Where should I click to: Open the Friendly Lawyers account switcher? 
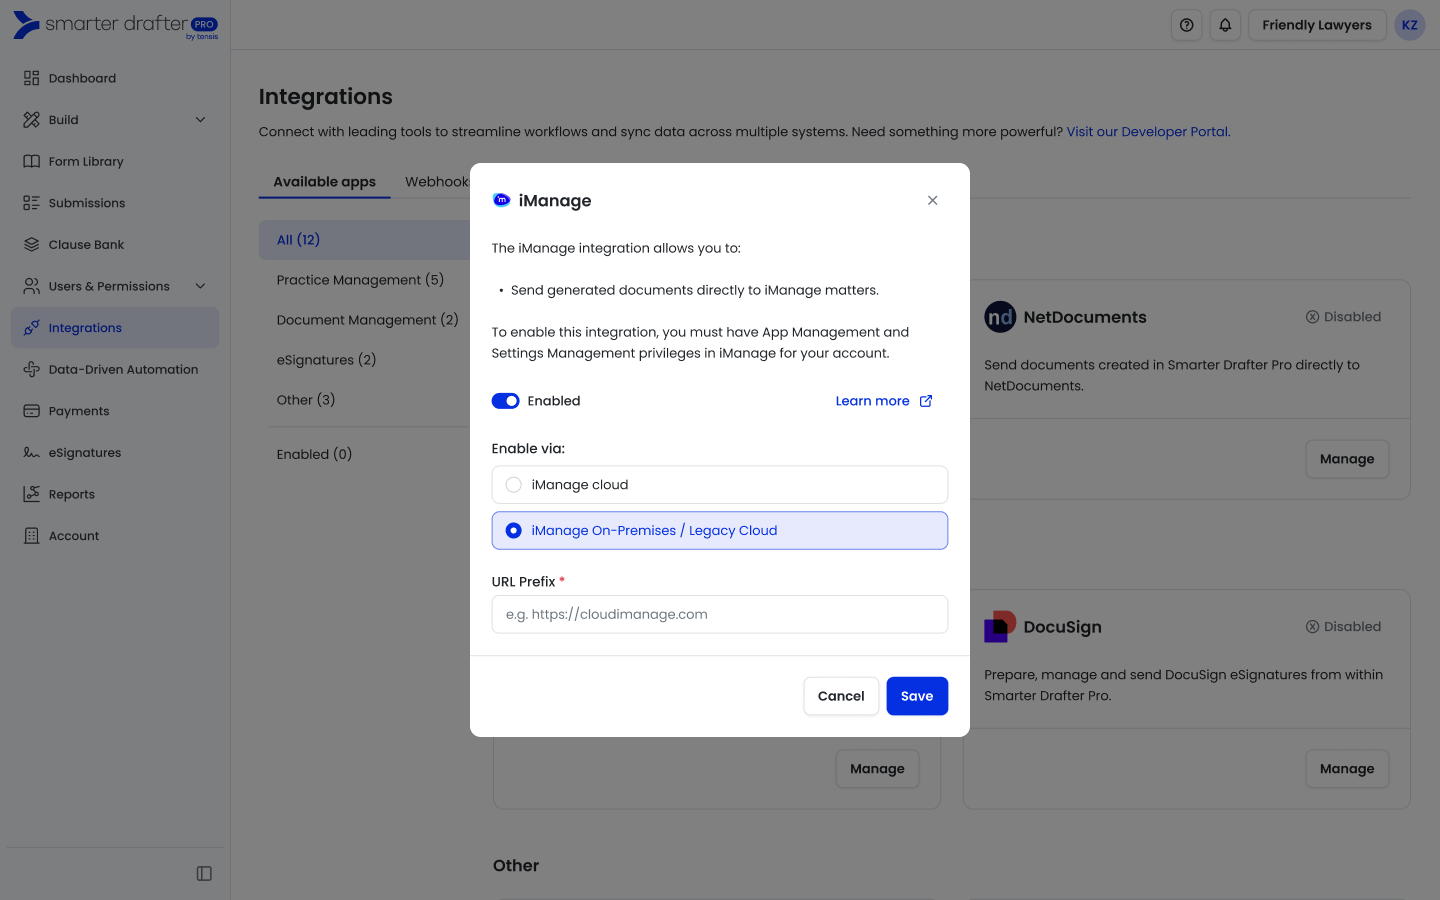(1316, 25)
